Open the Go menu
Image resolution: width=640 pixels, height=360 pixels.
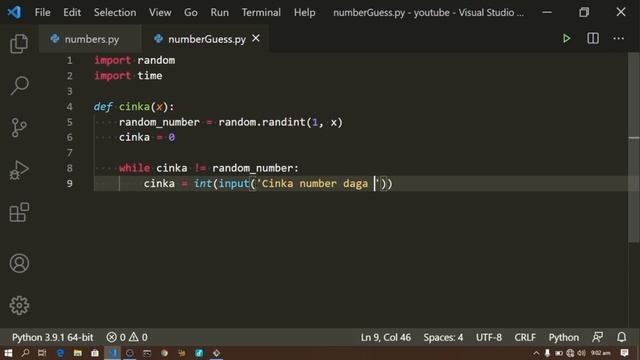191,12
